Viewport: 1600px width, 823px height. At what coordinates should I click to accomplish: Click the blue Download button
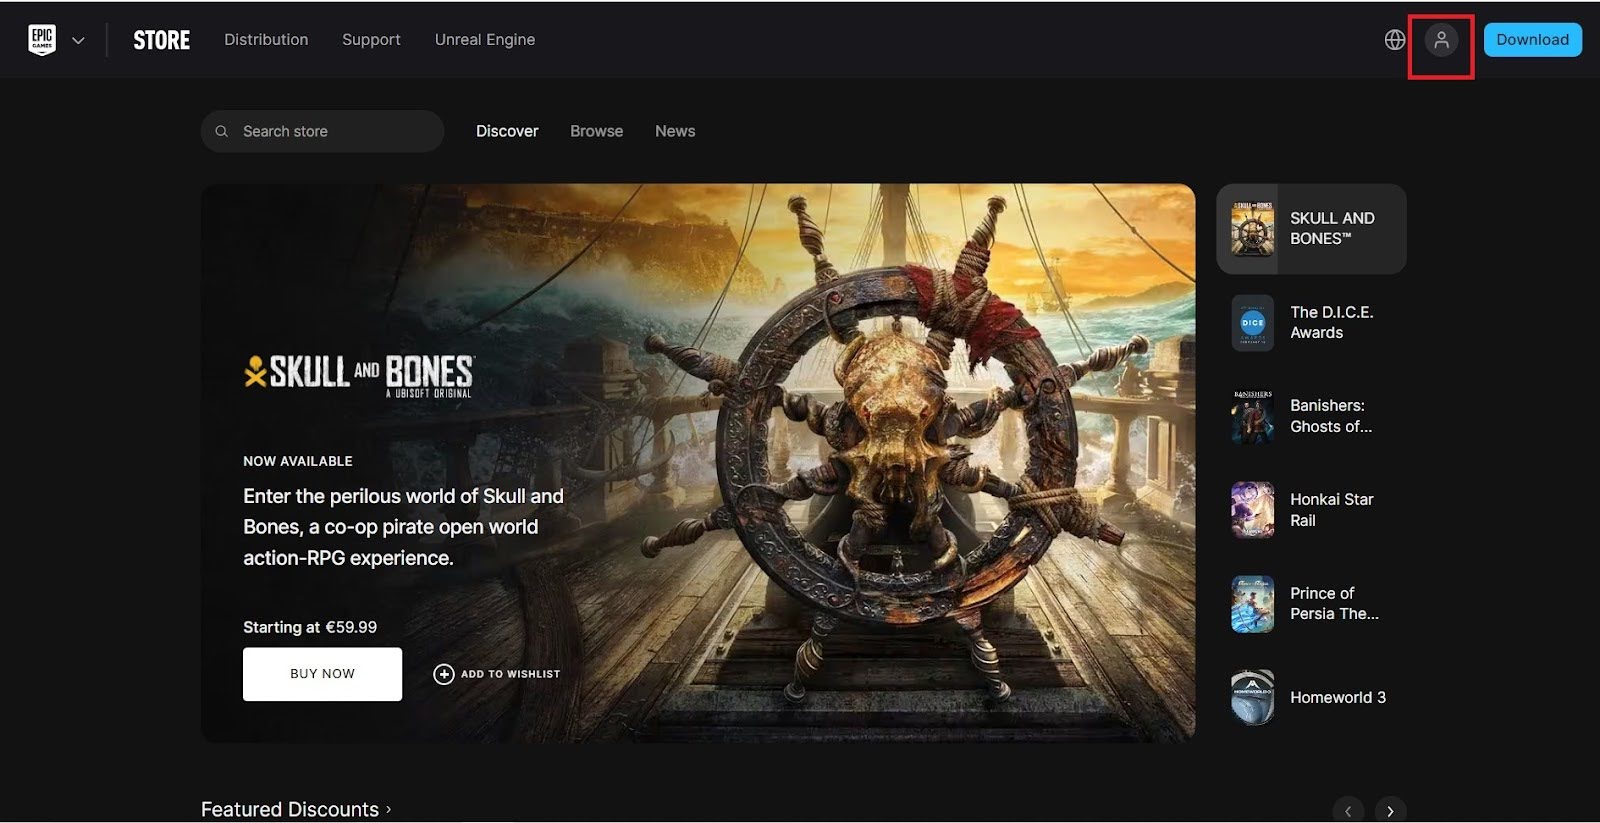click(1532, 40)
